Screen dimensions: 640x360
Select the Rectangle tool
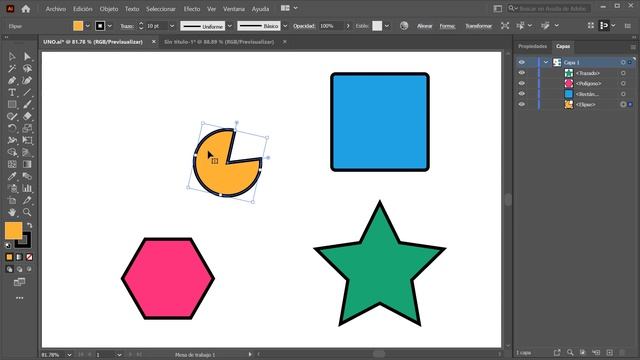pos(12,104)
